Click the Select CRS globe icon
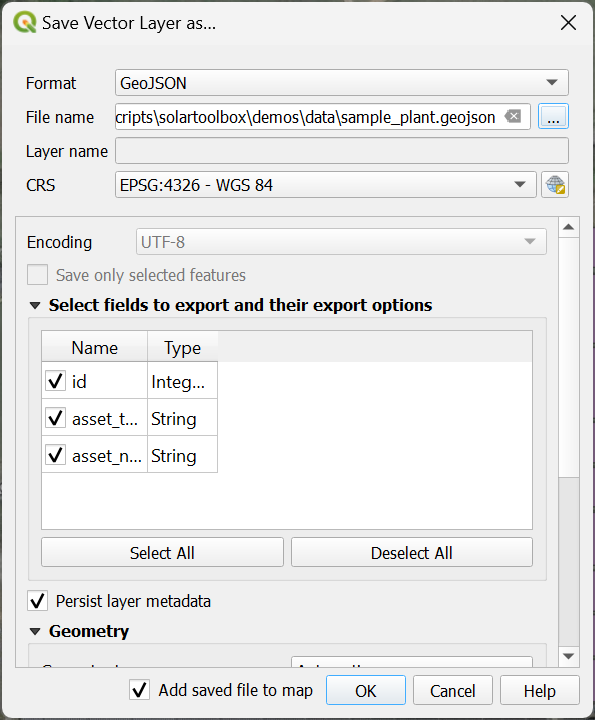Image resolution: width=595 pixels, height=720 pixels. [x=555, y=185]
